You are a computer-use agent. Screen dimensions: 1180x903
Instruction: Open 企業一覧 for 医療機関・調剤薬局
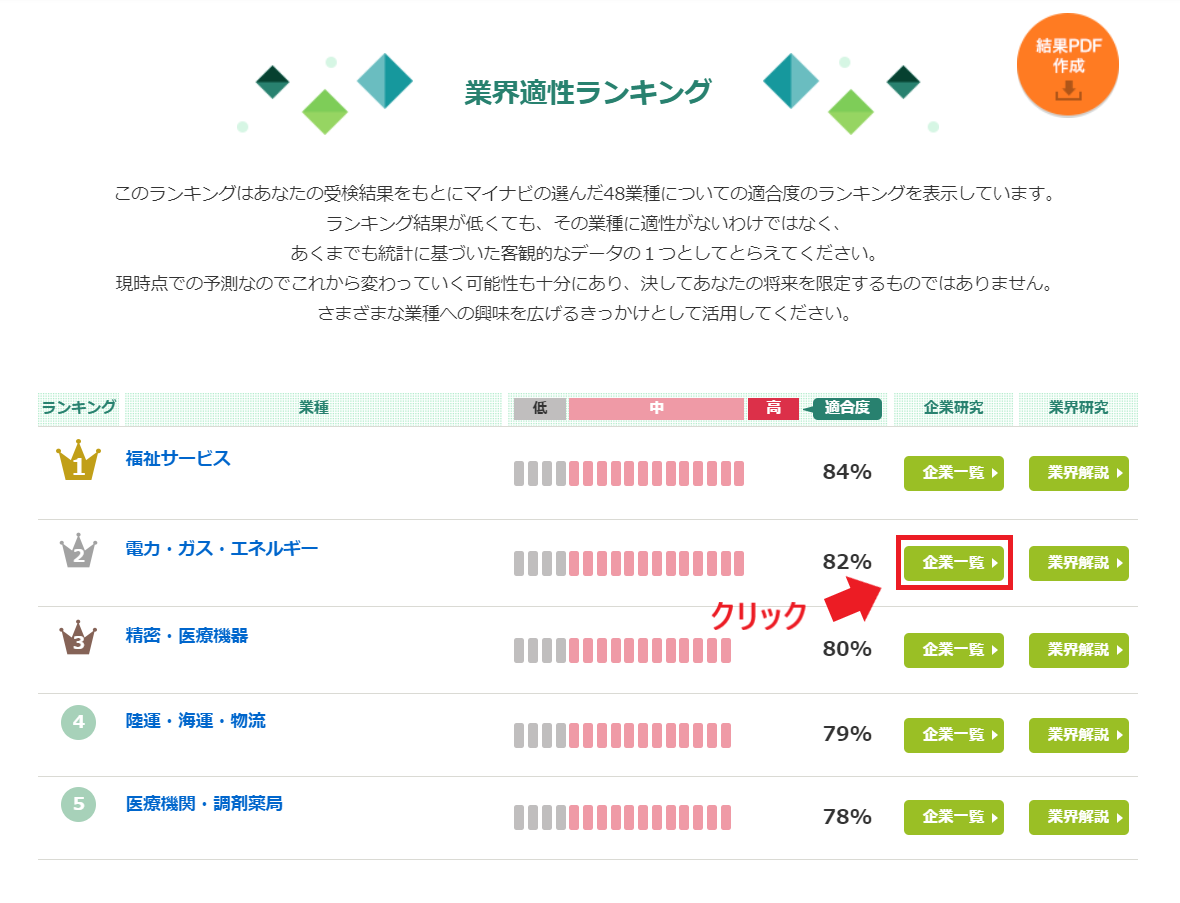click(953, 817)
